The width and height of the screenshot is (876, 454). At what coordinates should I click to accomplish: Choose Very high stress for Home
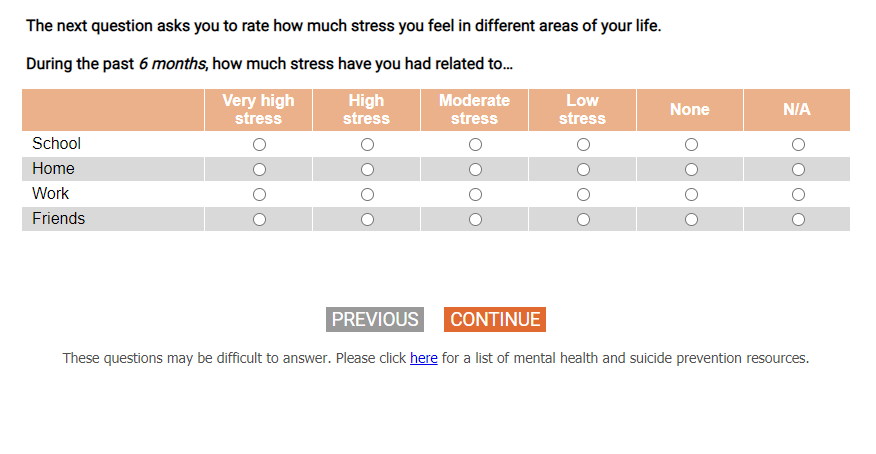259,170
